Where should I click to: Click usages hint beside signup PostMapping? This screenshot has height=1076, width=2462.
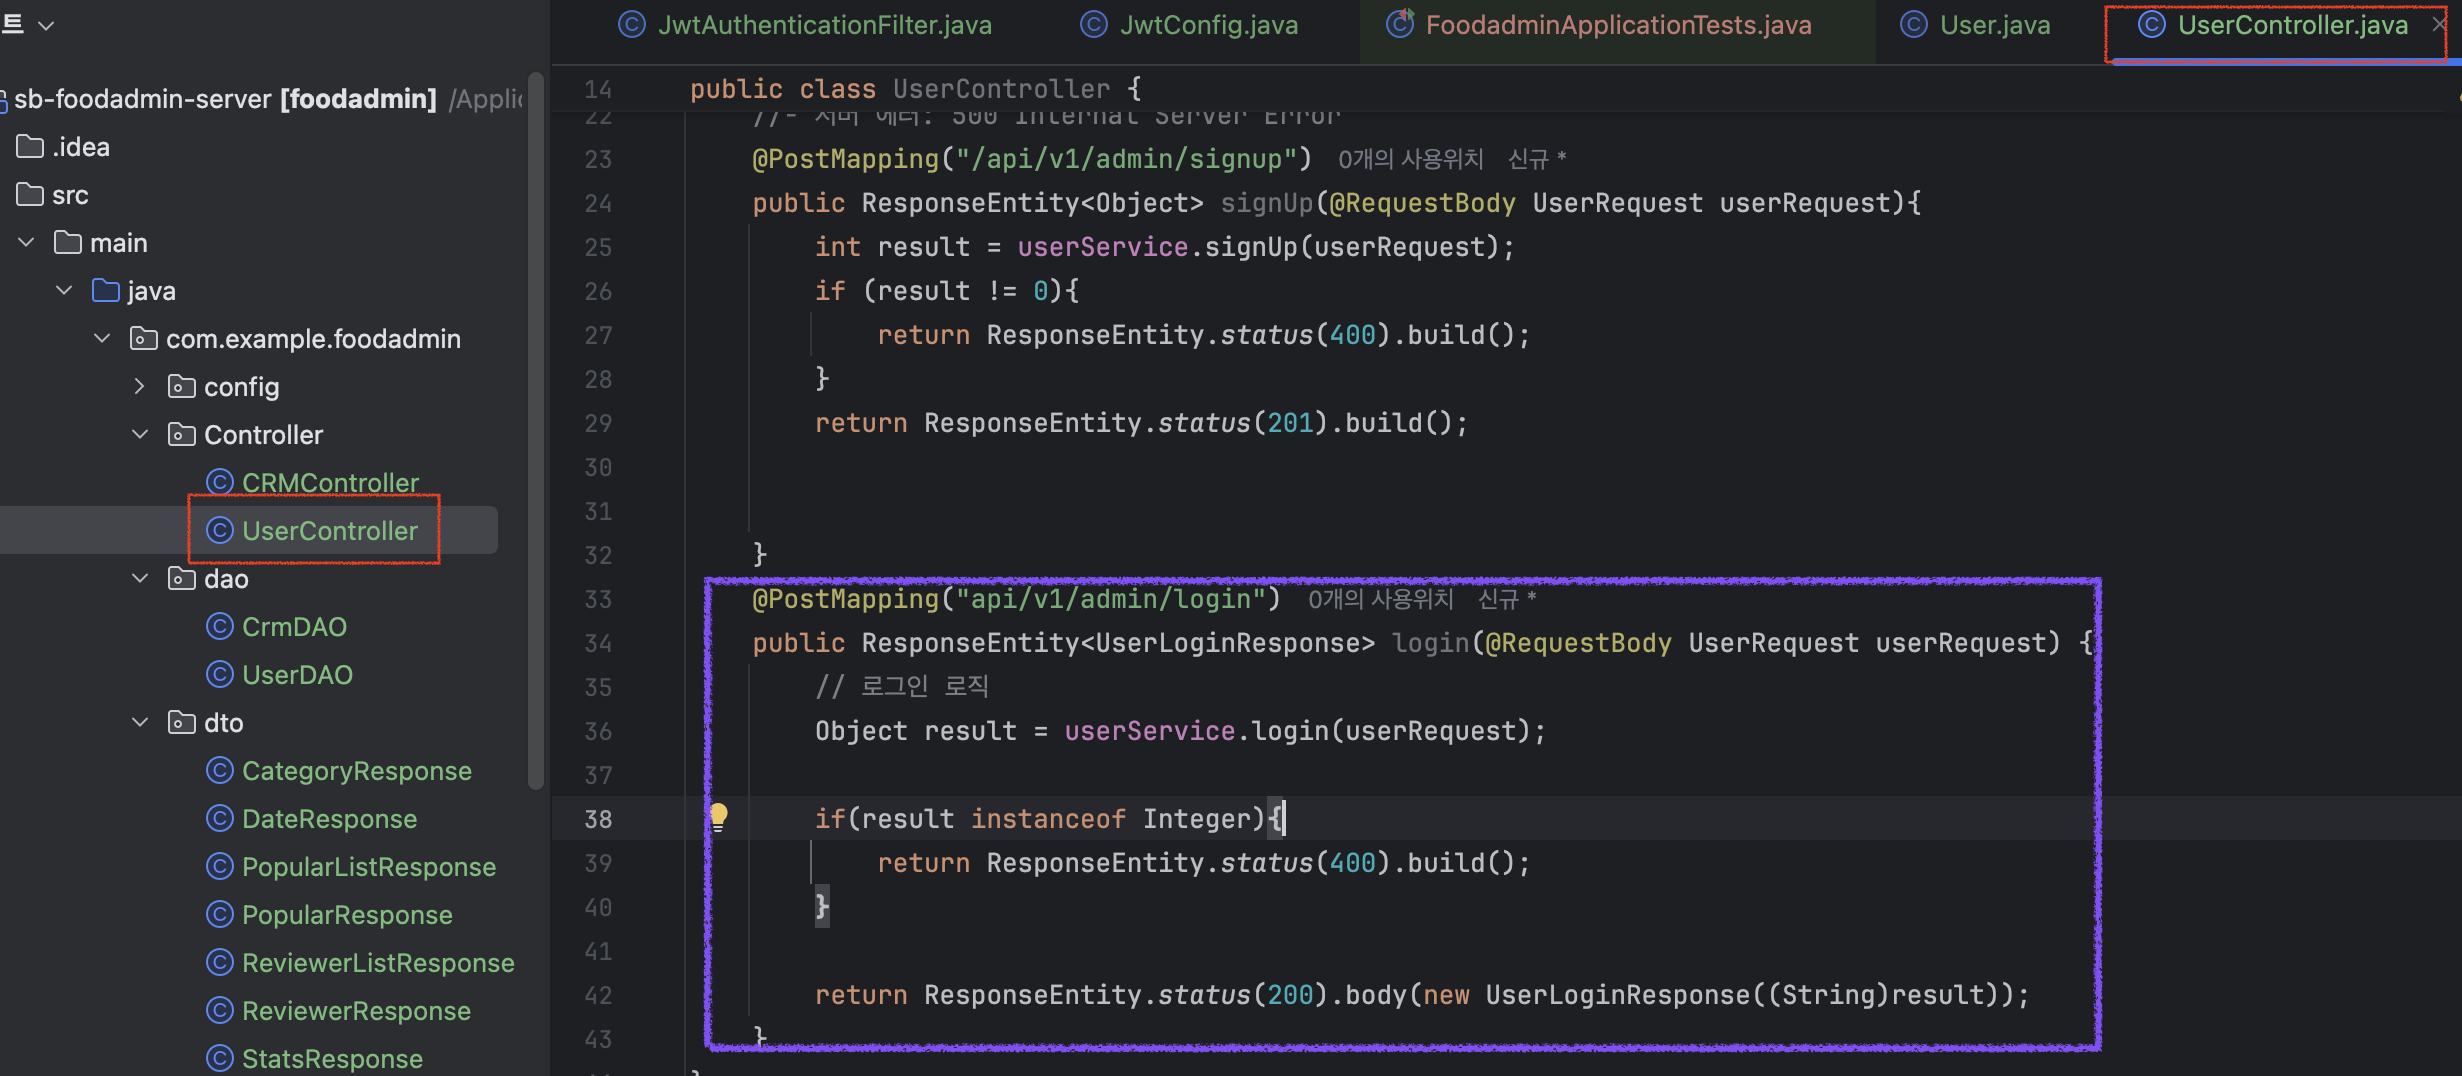click(1411, 159)
